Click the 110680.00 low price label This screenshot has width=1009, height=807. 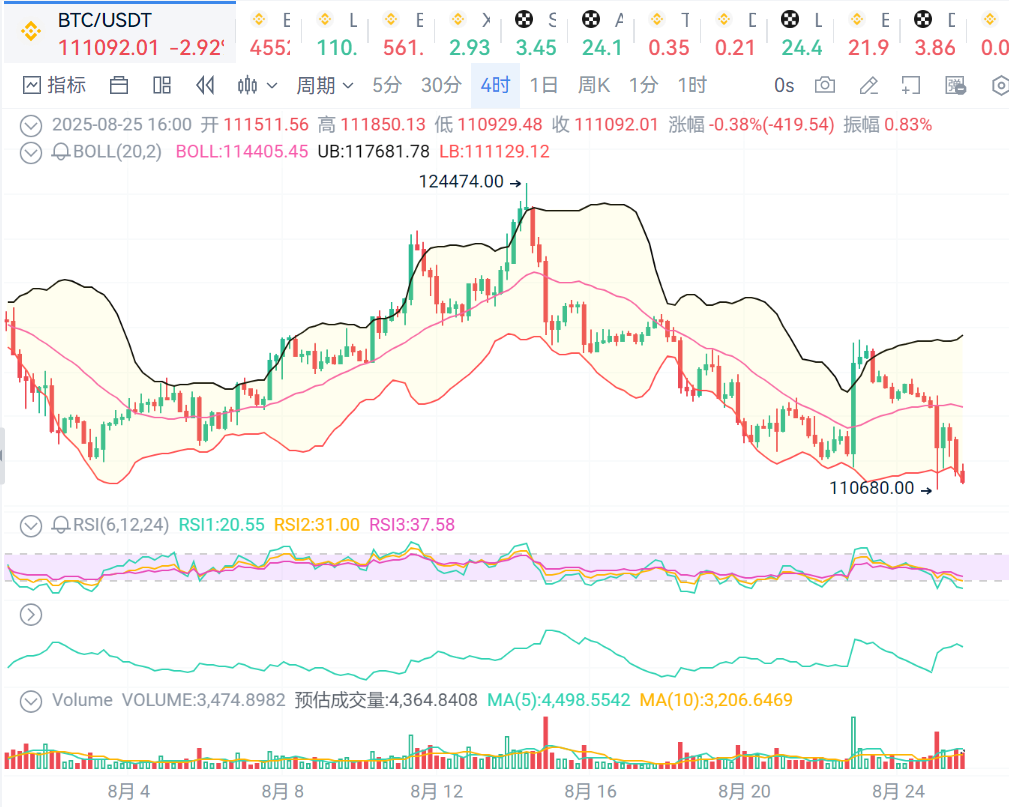tap(872, 488)
